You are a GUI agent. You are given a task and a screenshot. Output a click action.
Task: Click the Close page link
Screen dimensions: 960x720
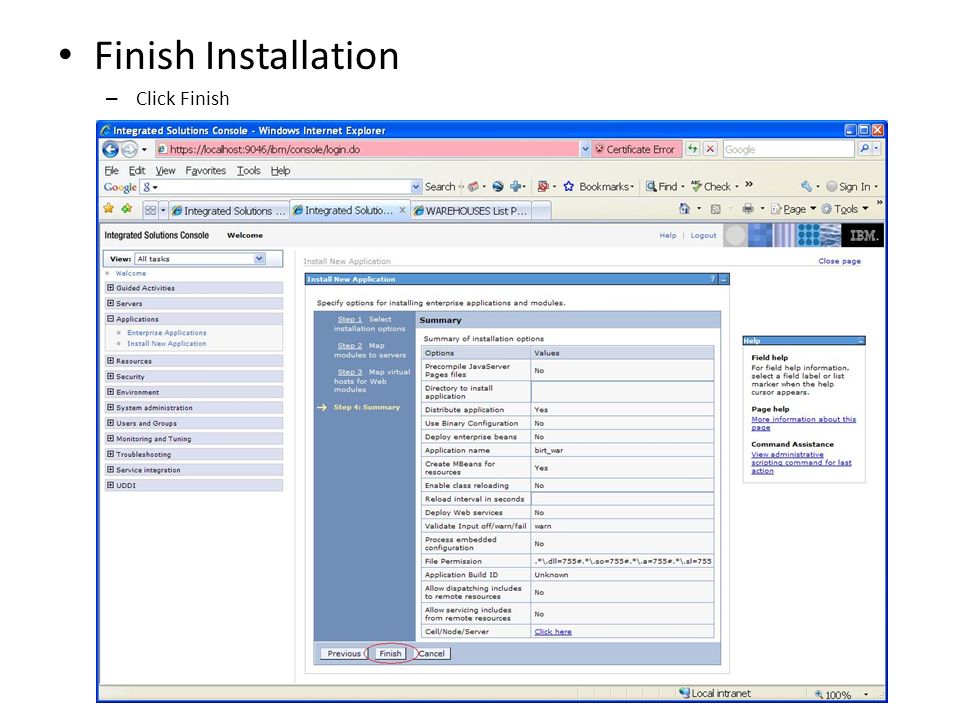[x=839, y=261]
